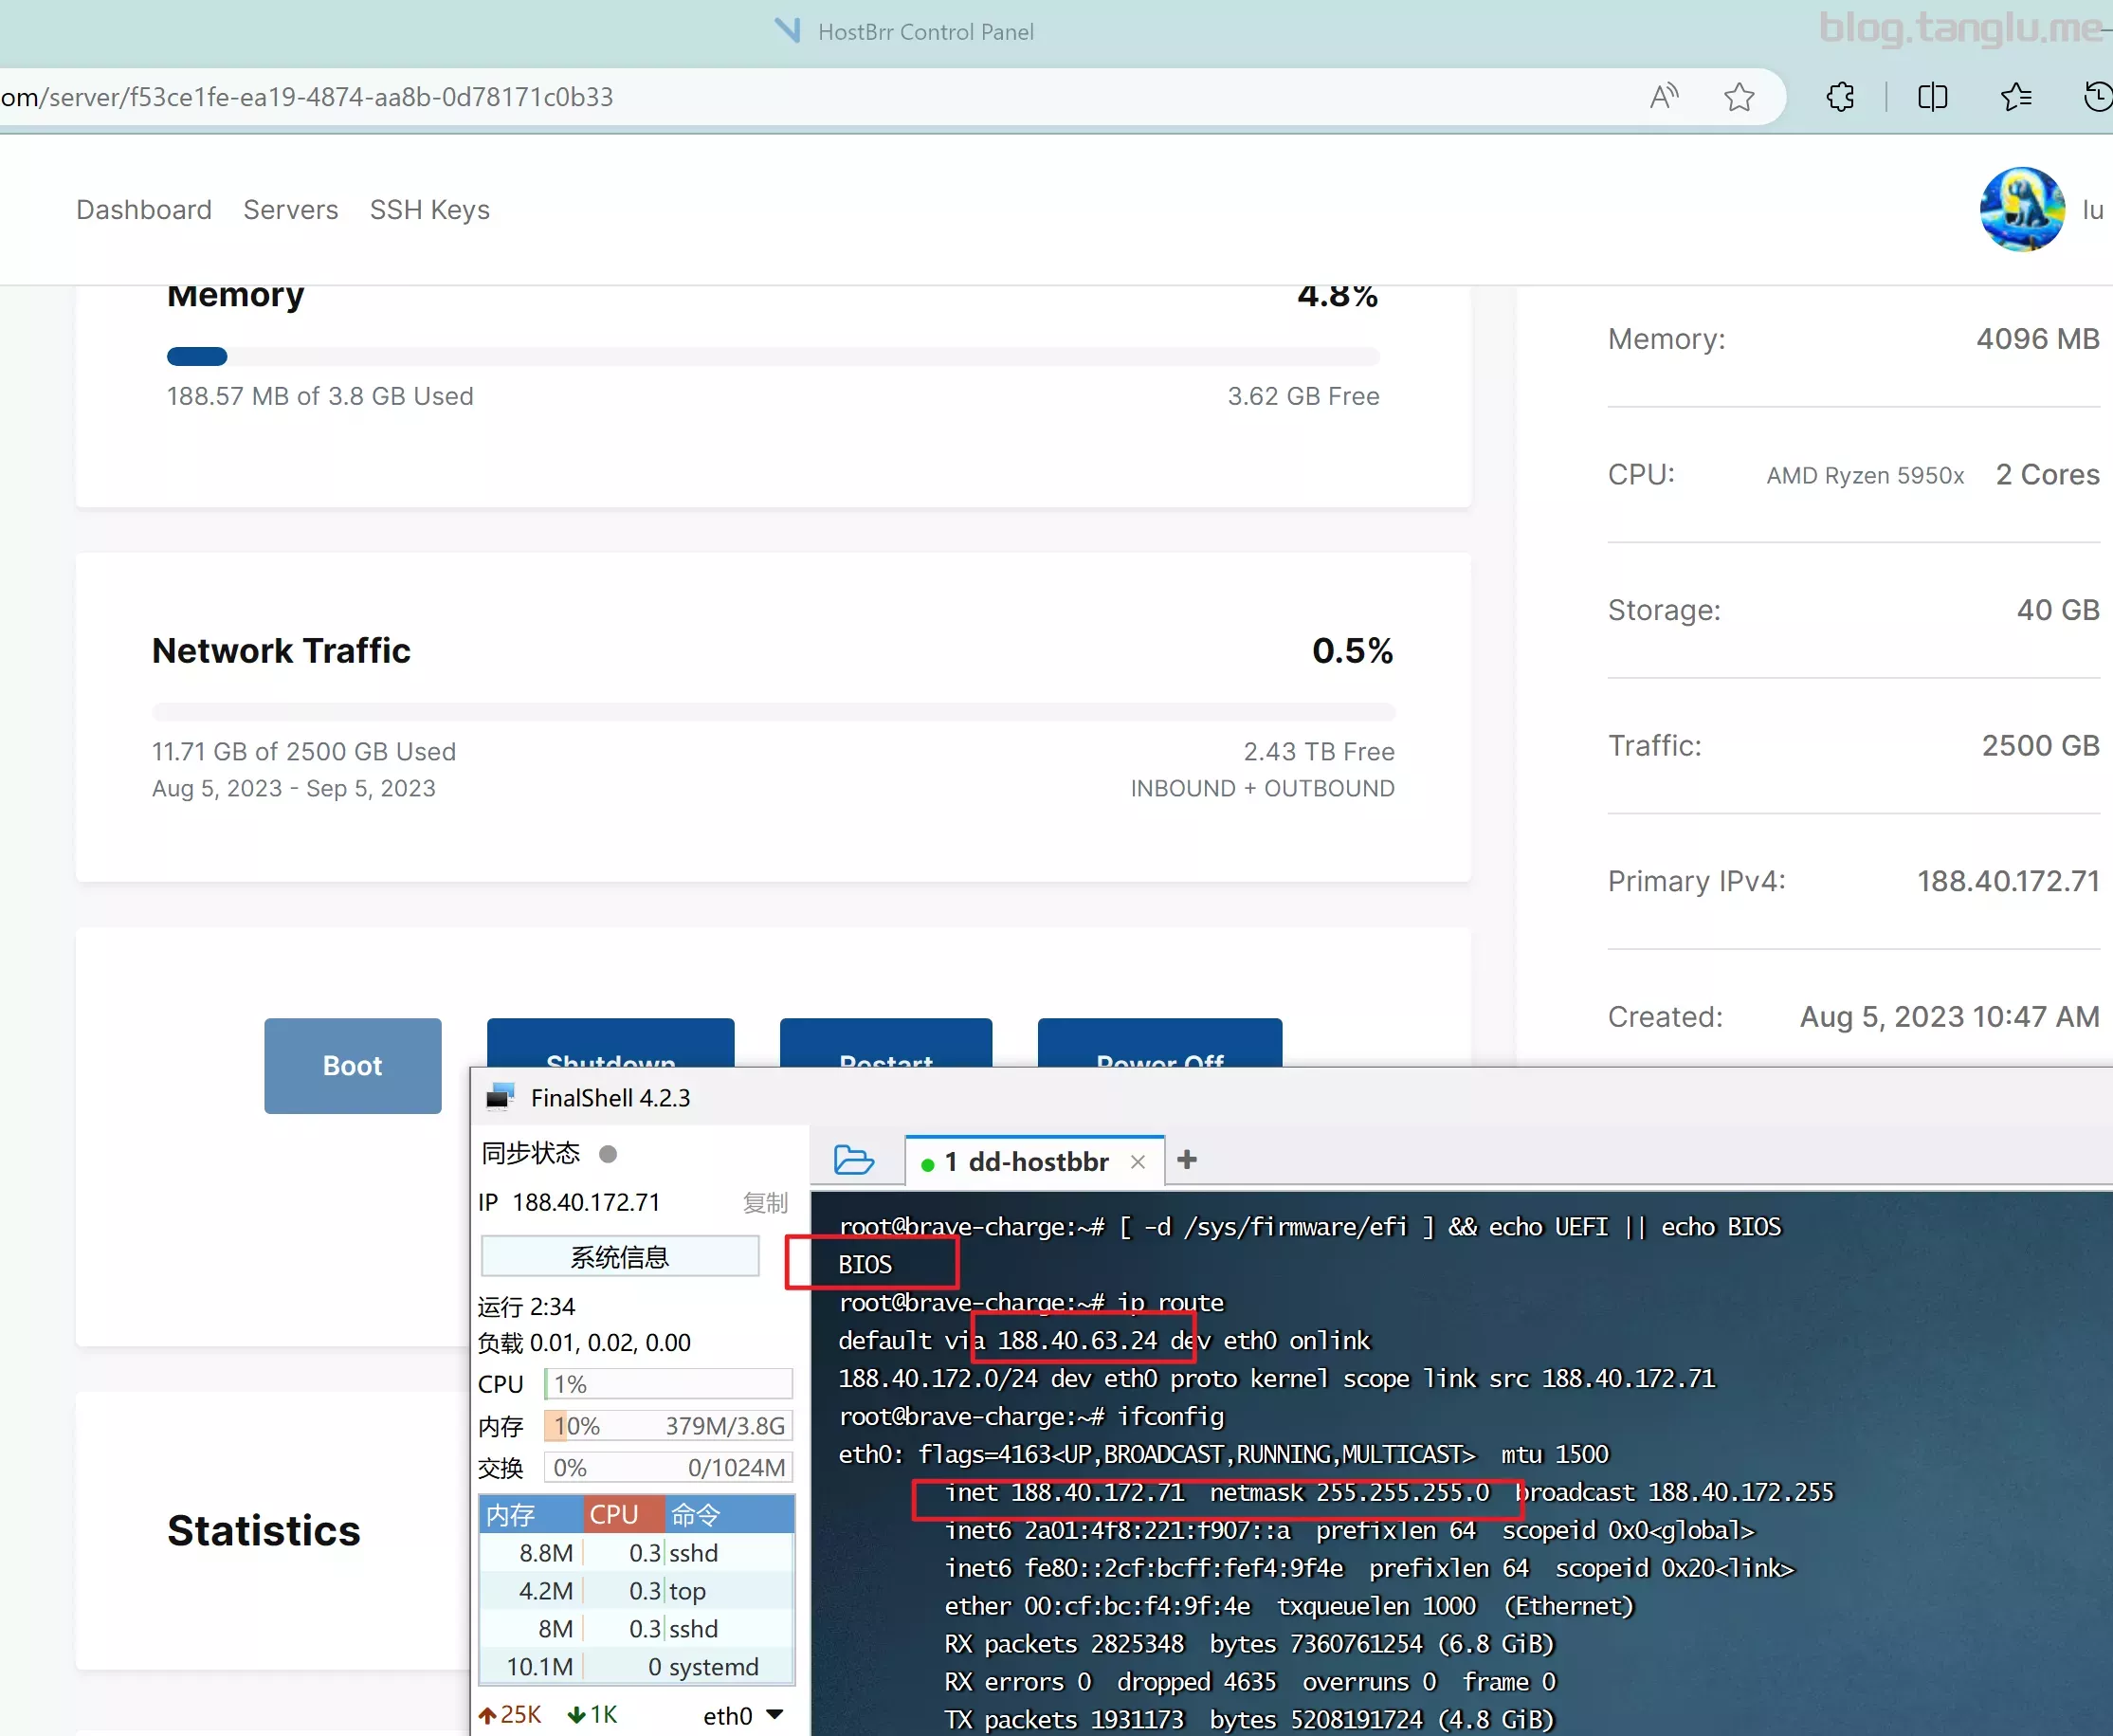
Task: Toggle split screen view icon
Action: [x=1932, y=97]
